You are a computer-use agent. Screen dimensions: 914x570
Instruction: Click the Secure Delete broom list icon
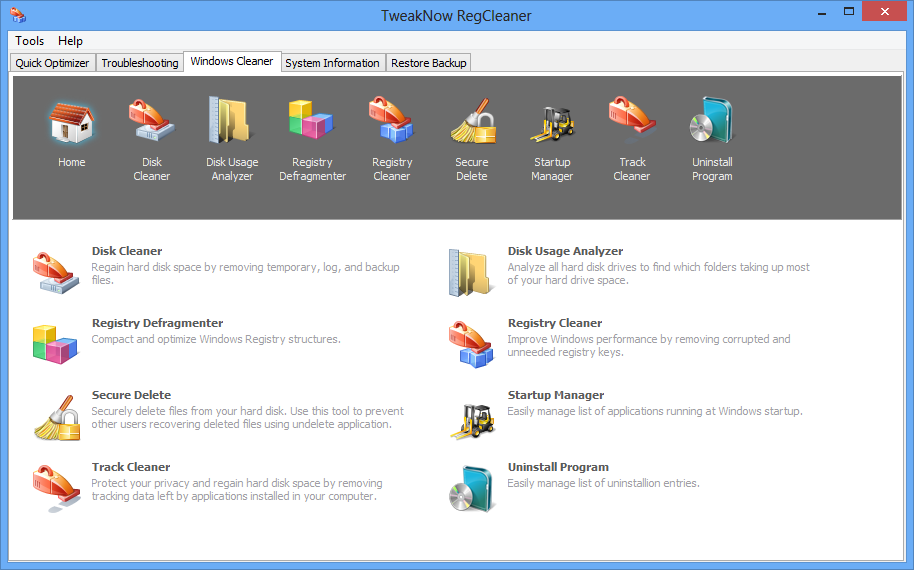click(57, 417)
